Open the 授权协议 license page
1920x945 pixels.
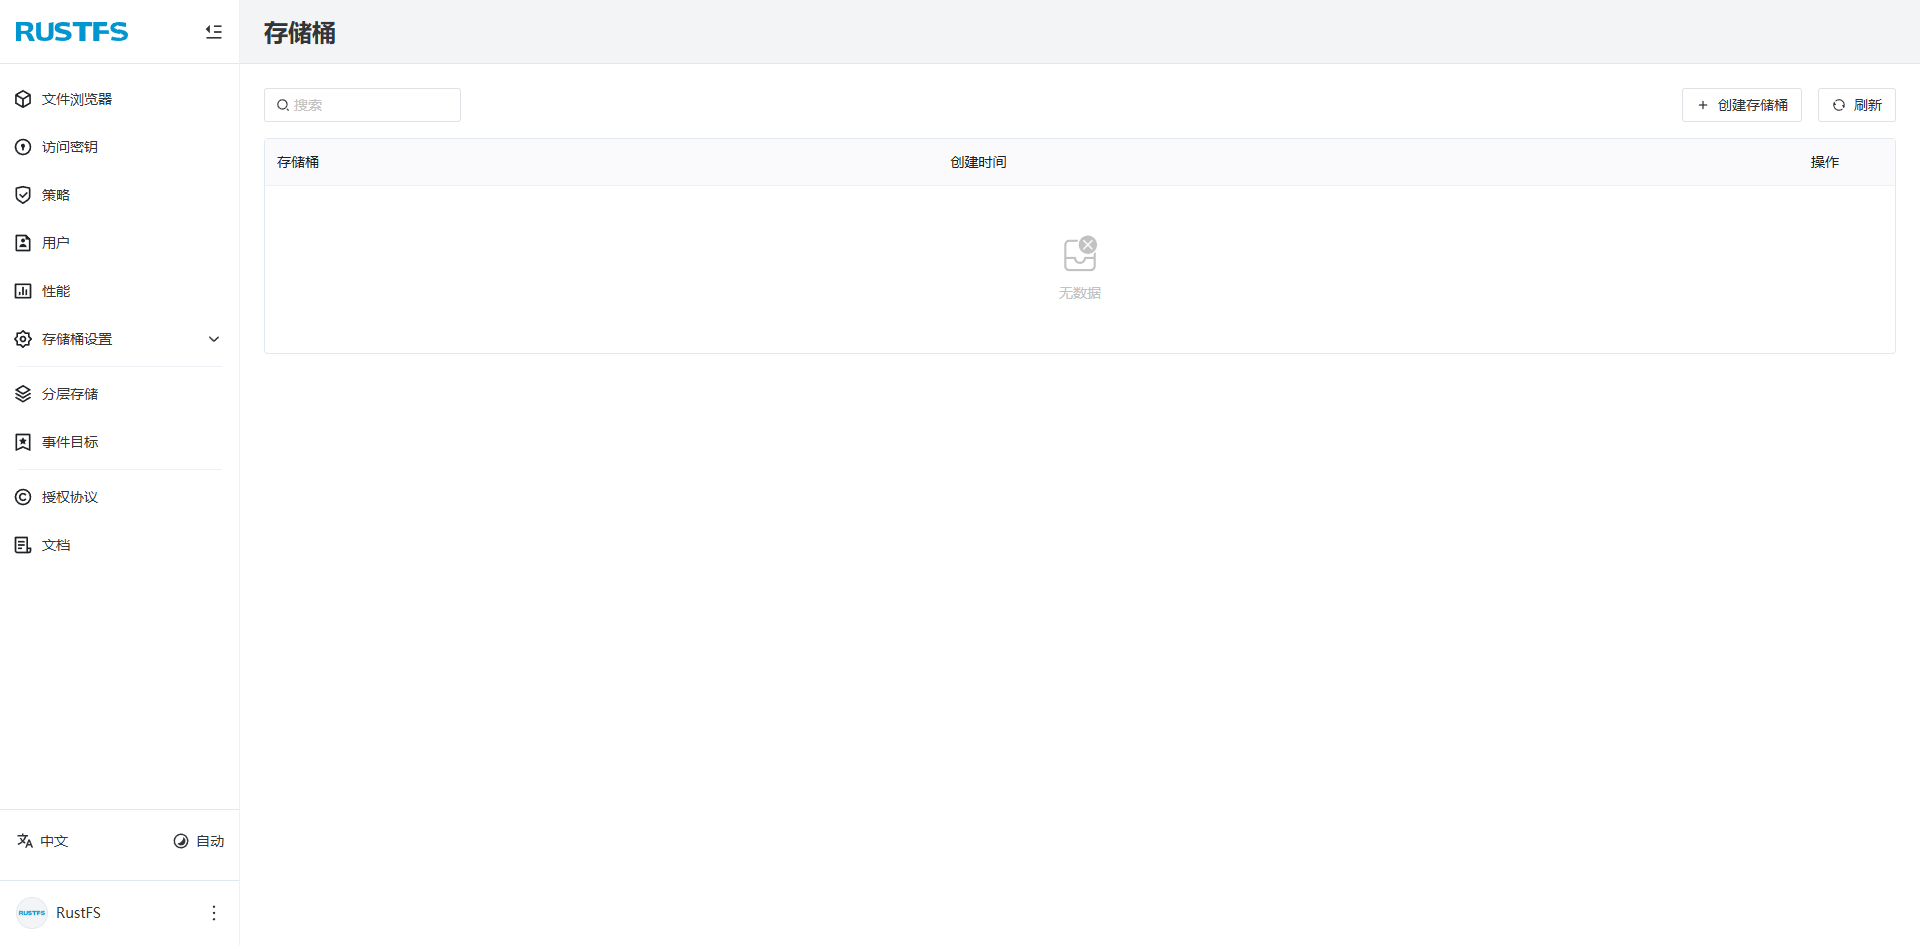click(70, 497)
